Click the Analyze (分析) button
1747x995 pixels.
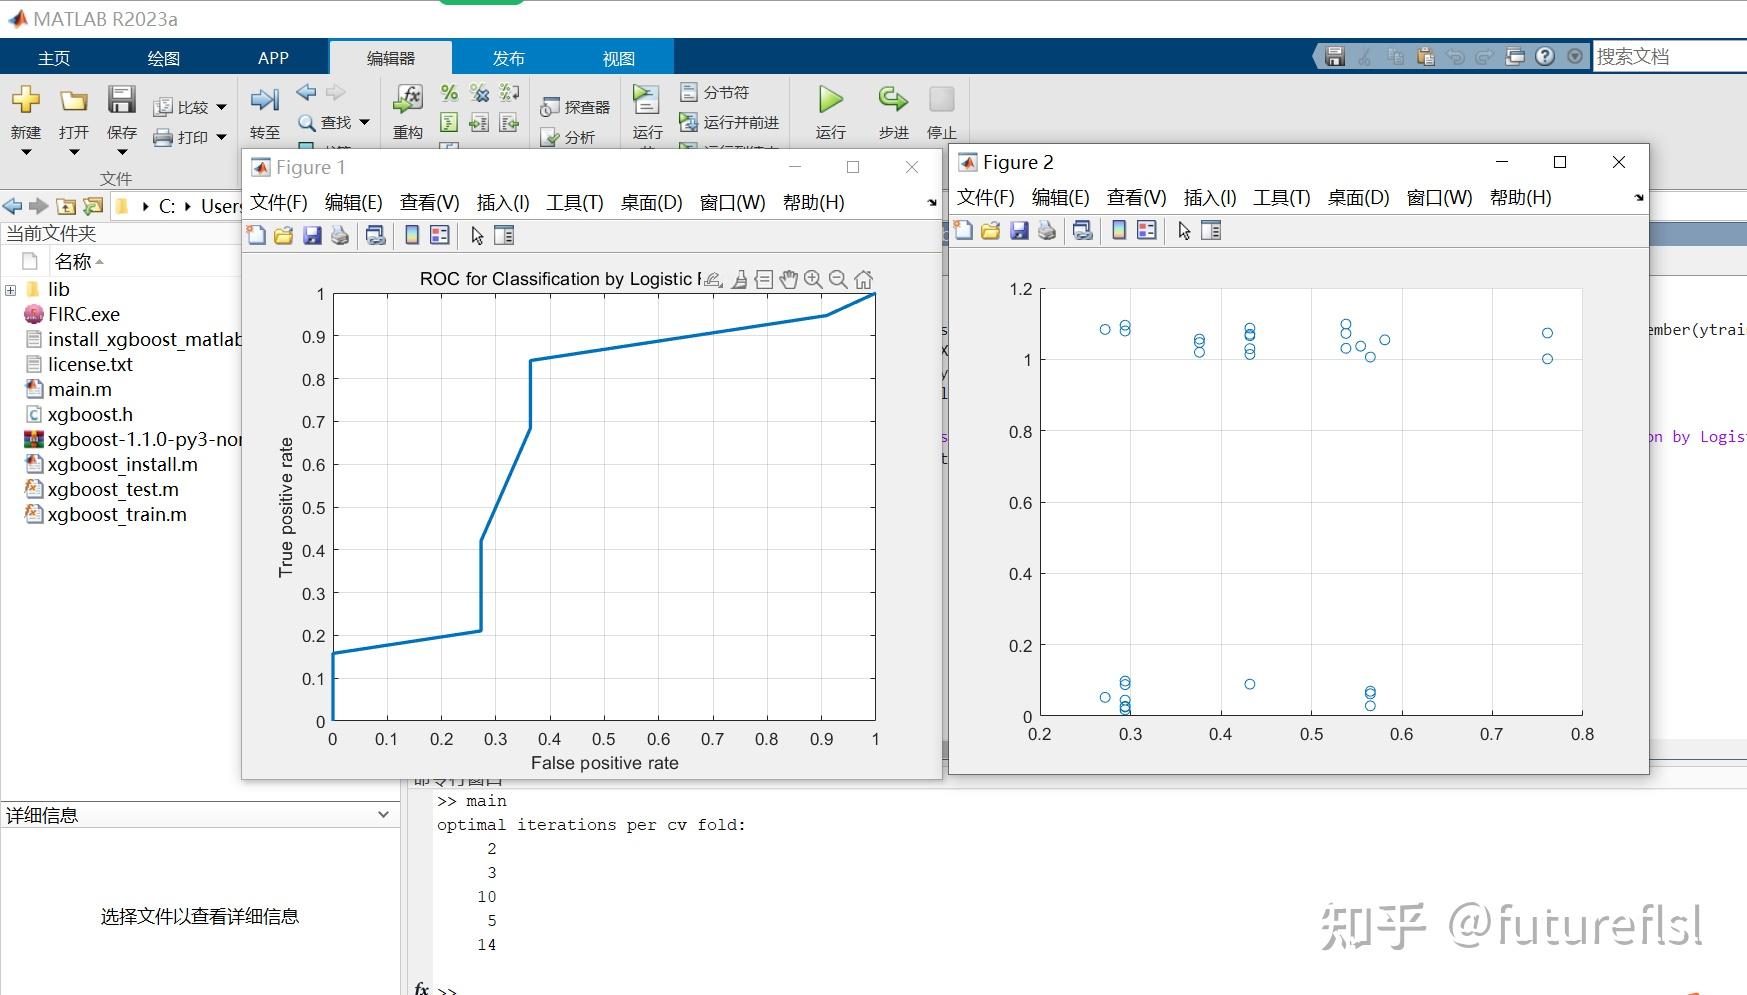click(x=567, y=137)
